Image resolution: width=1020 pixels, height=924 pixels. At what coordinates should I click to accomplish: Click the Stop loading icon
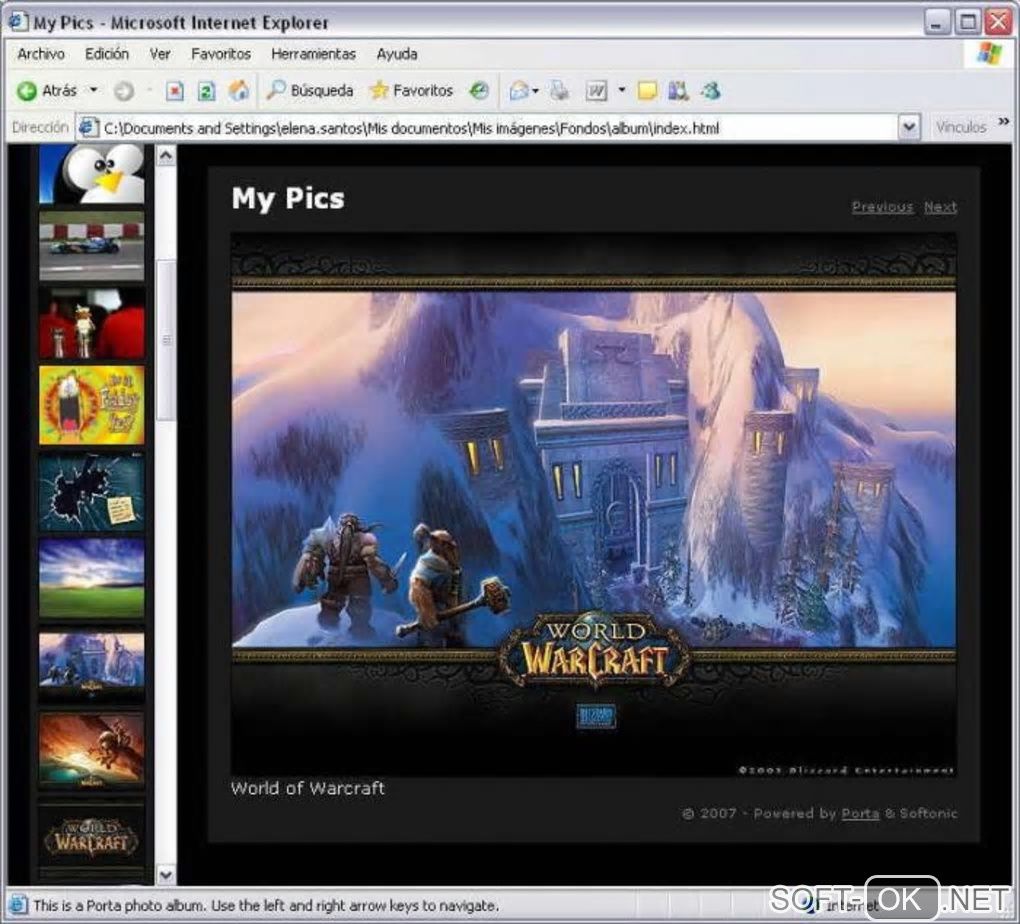tap(175, 91)
